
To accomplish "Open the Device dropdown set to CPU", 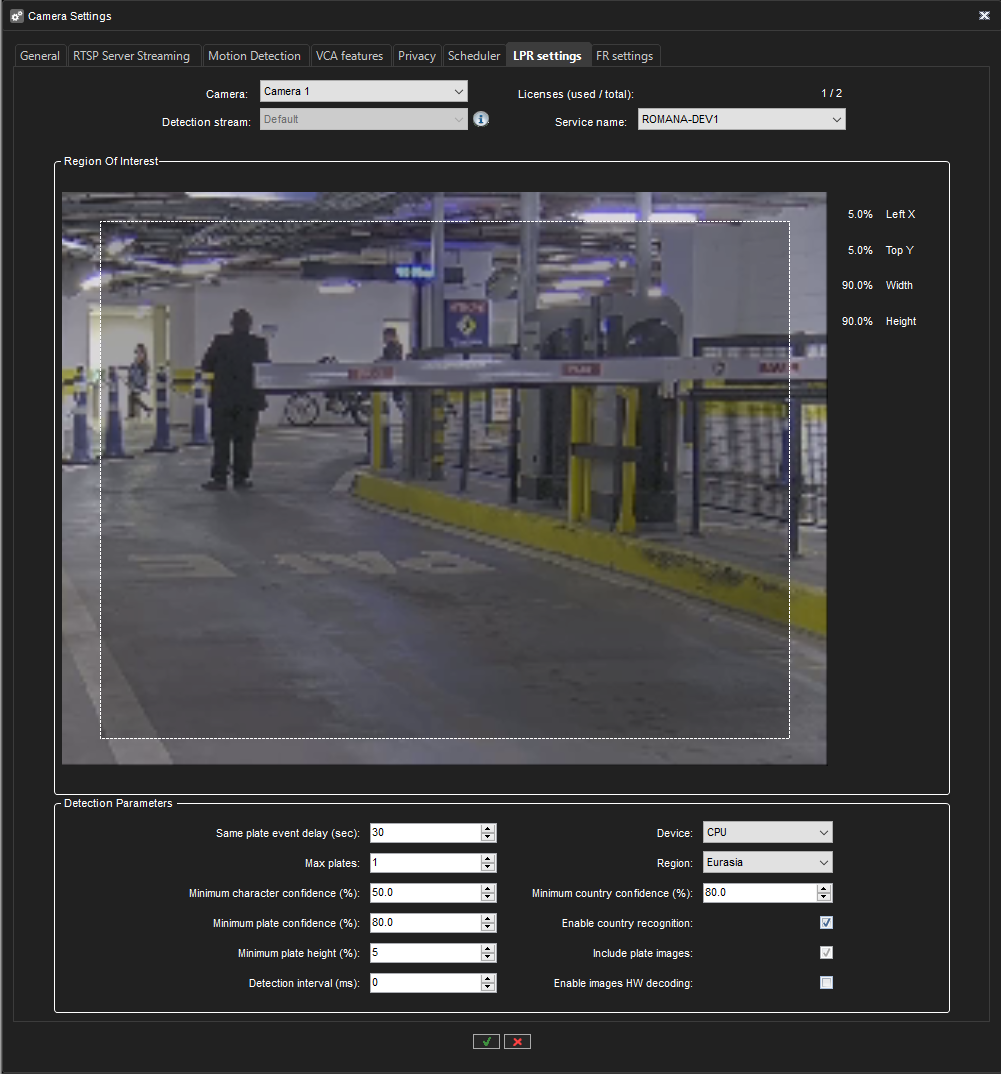I will point(767,832).
